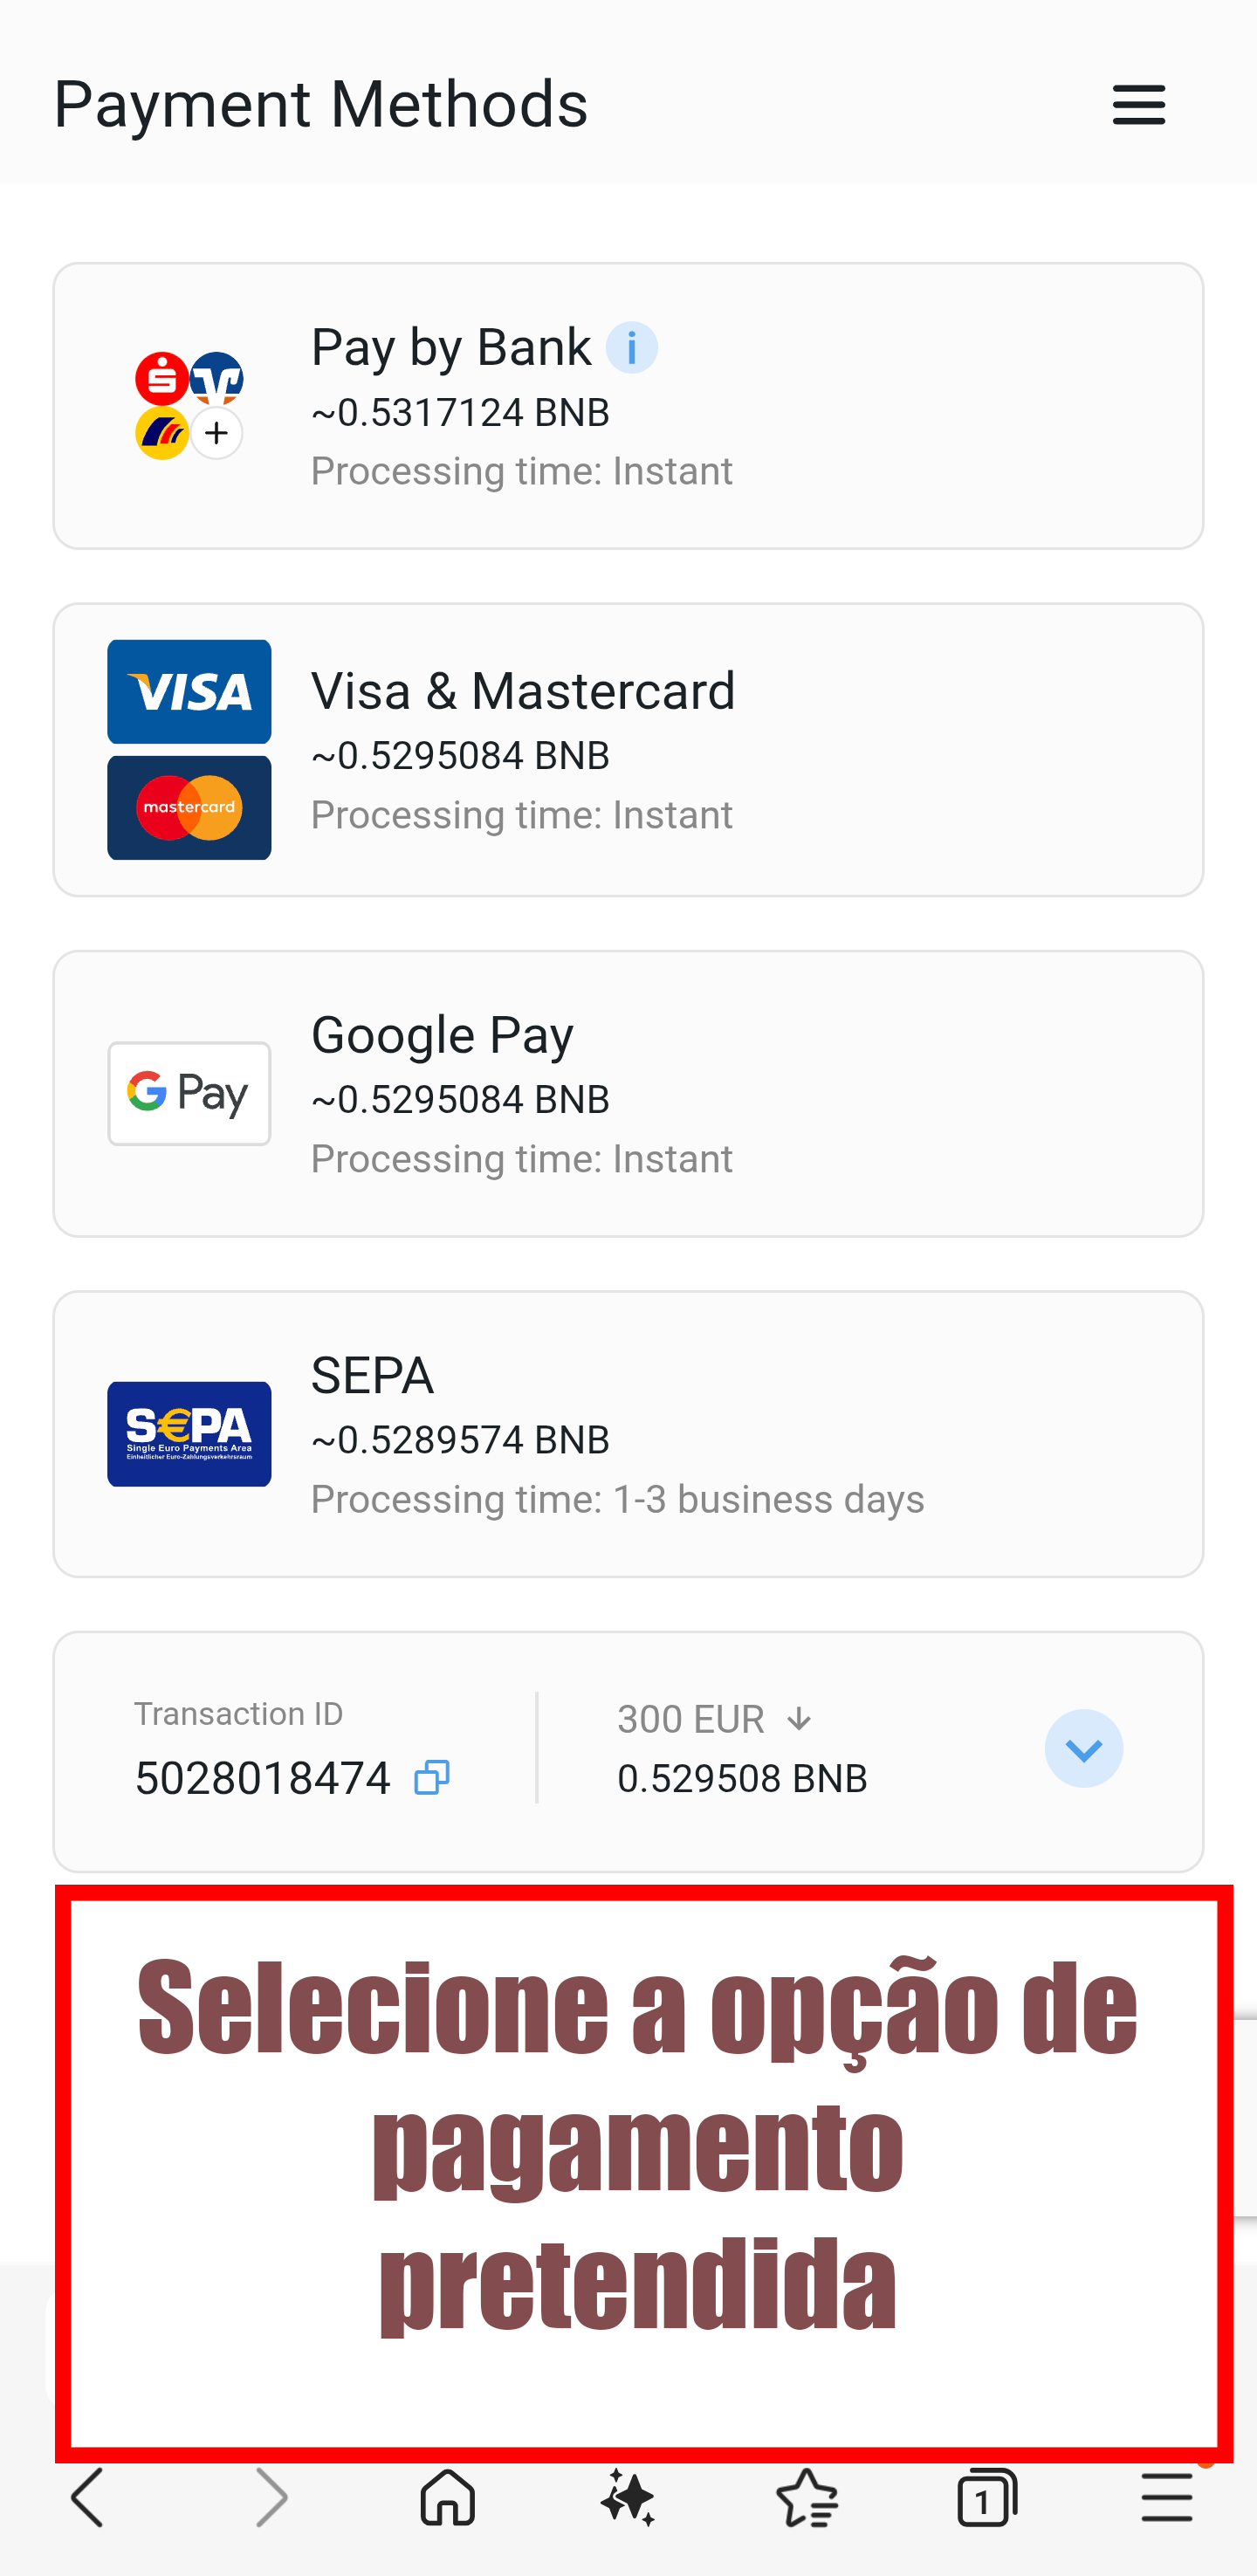The width and height of the screenshot is (1257, 2576).
Task: Expand transaction details with blue chevron
Action: 1083,1748
